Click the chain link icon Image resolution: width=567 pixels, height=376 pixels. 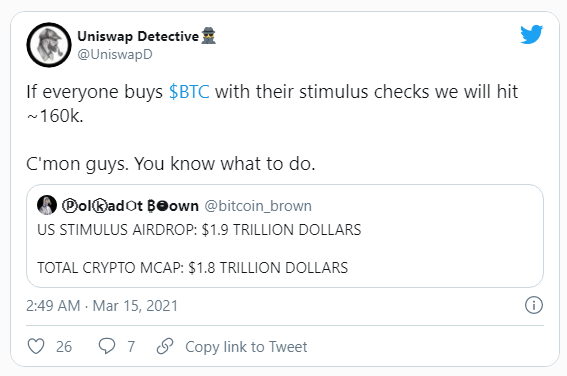pos(165,346)
